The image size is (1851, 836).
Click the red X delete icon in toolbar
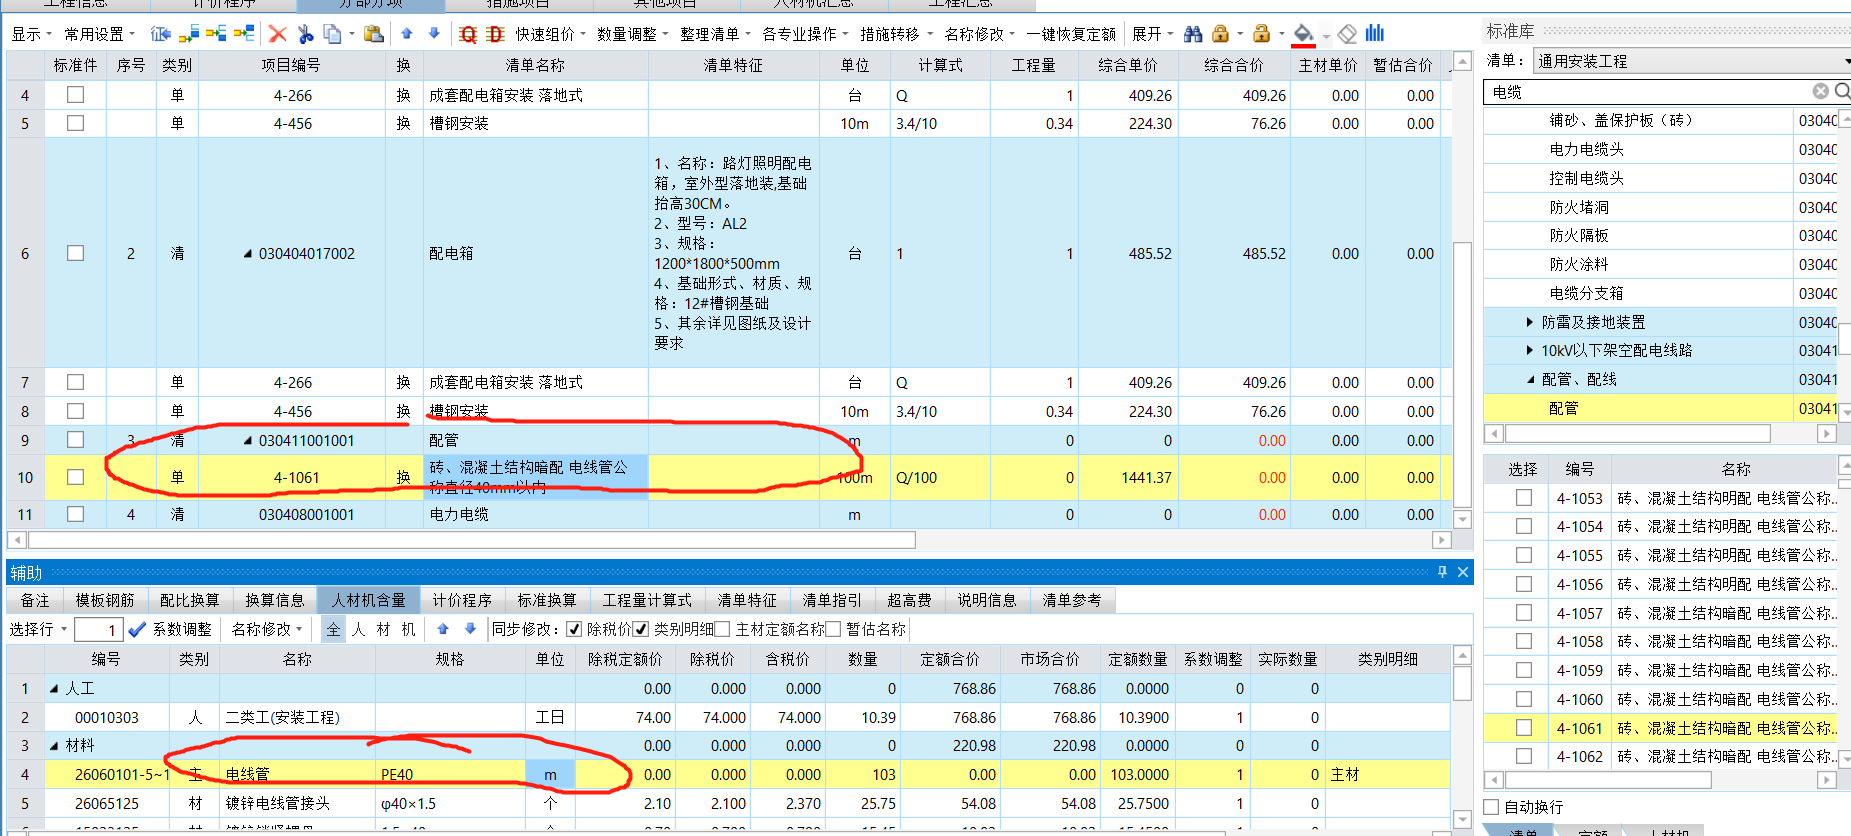coord(278,34)
